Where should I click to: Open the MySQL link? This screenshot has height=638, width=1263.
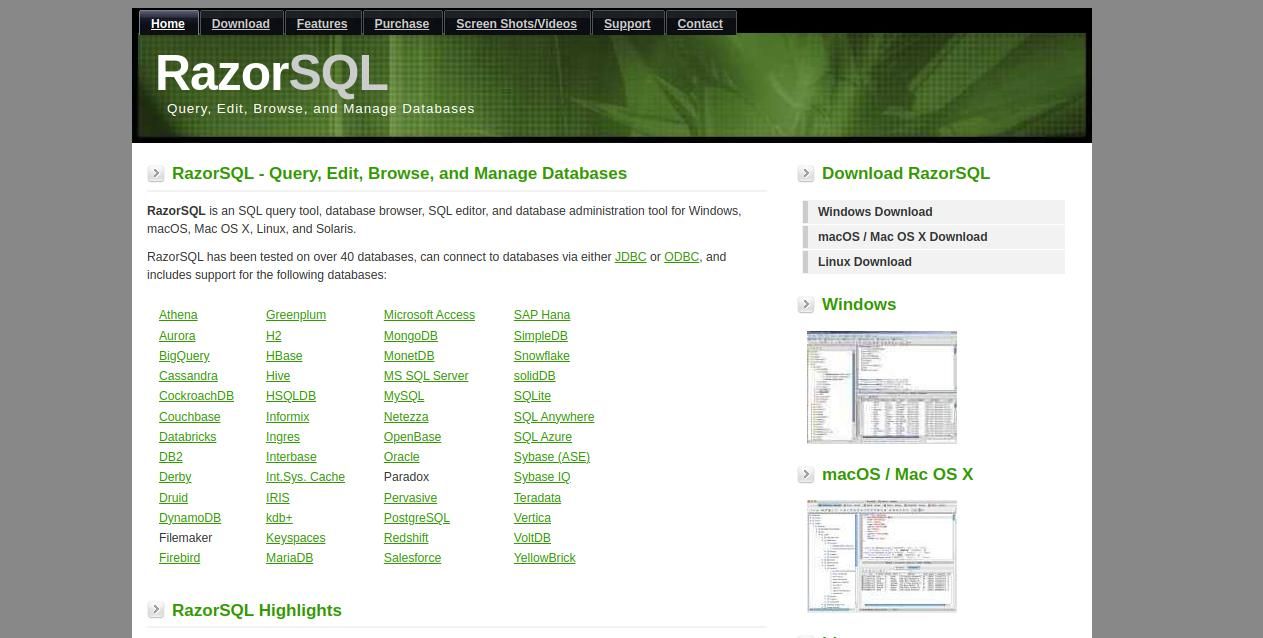coord(404,396)
